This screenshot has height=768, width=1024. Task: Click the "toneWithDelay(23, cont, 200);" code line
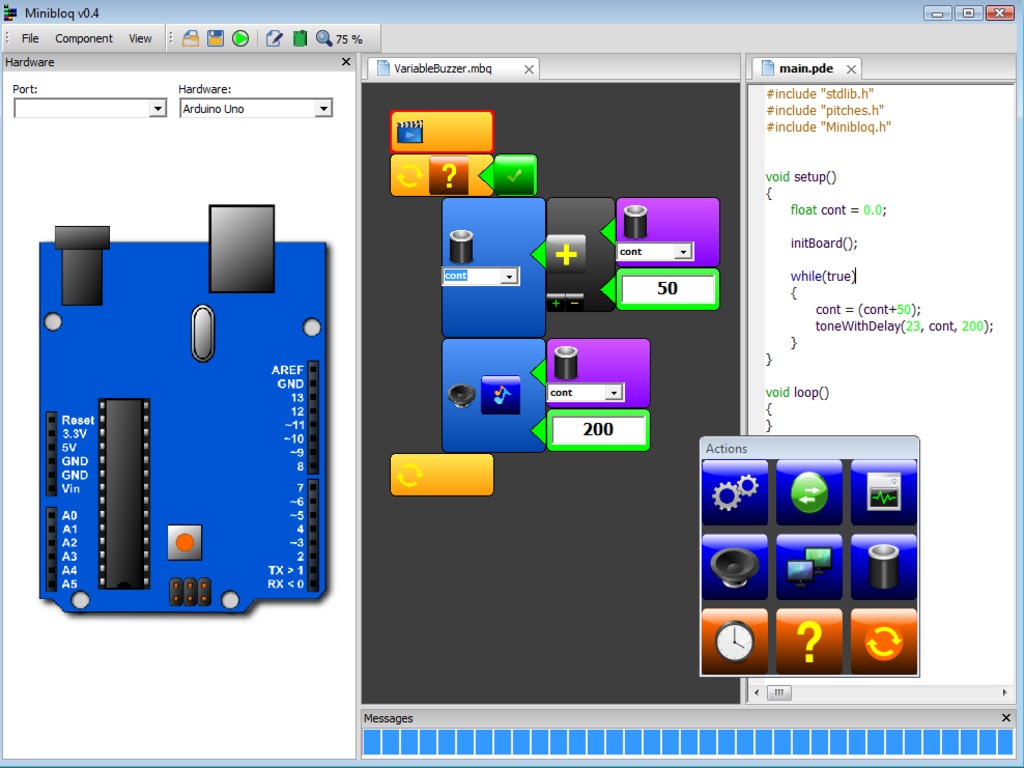pos(904,326)
